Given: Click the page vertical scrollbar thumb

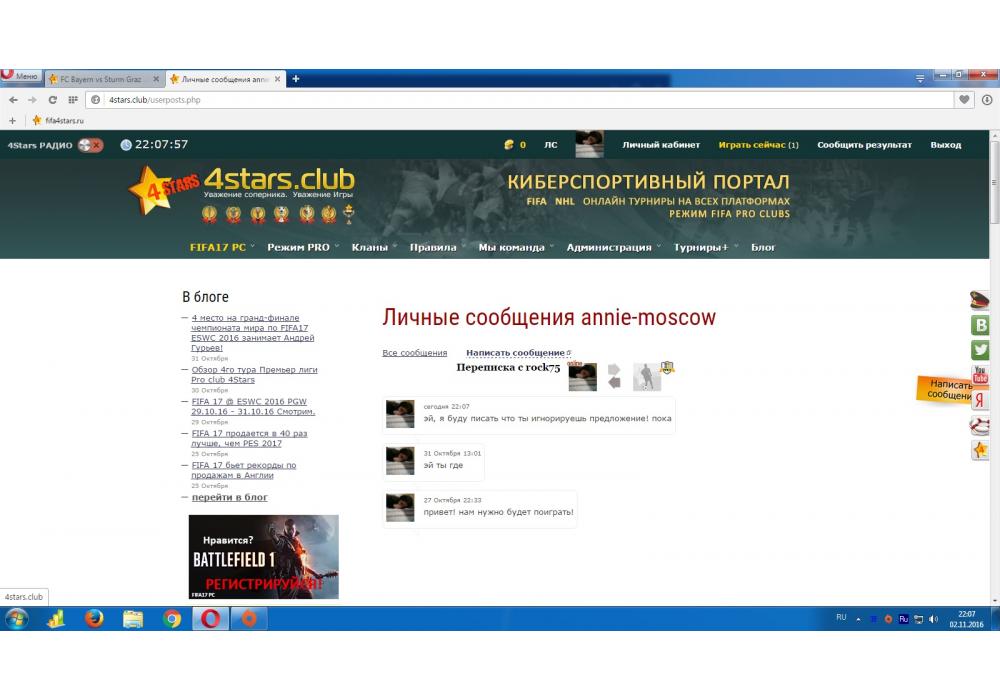Looking at the screenshot, I should click(x=994, y=182).
